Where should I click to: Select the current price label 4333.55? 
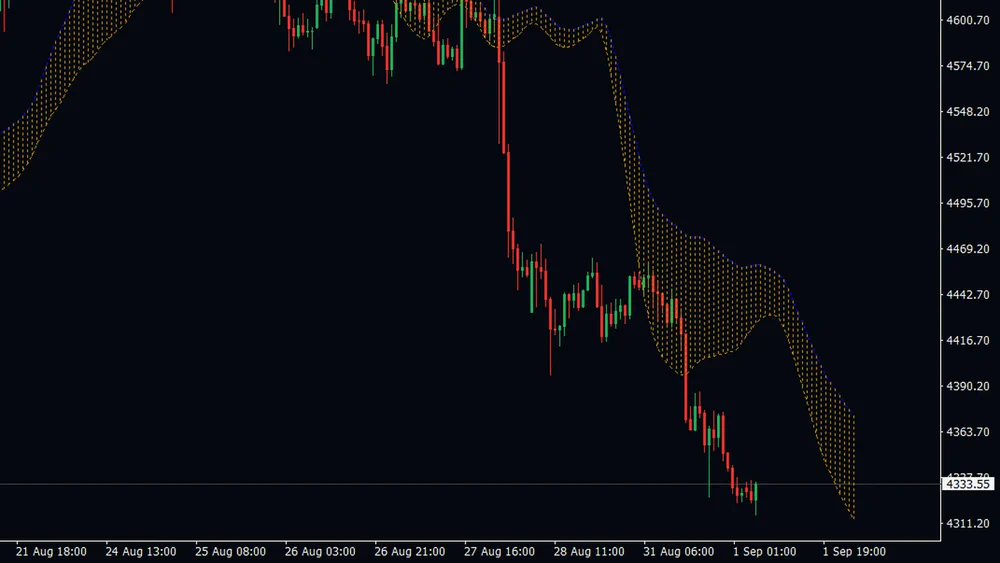pyautogui.click(x=967, y=484)
